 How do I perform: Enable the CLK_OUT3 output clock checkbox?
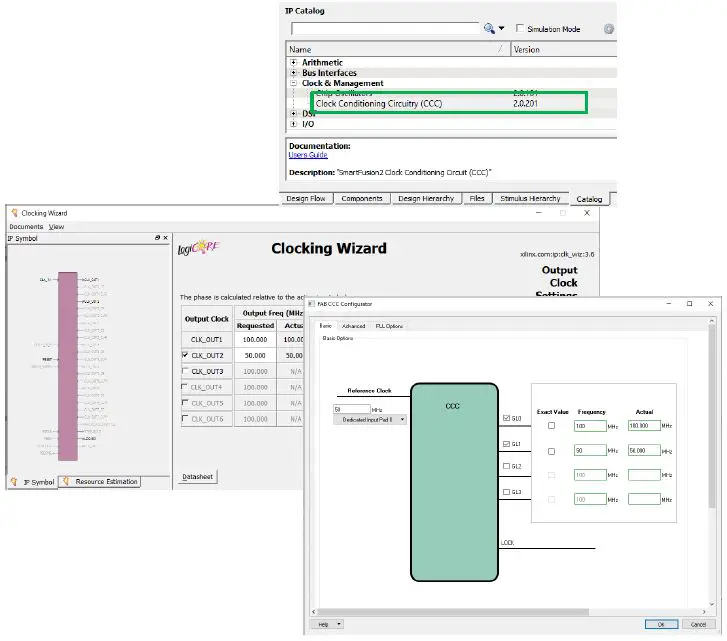[185, 371]
